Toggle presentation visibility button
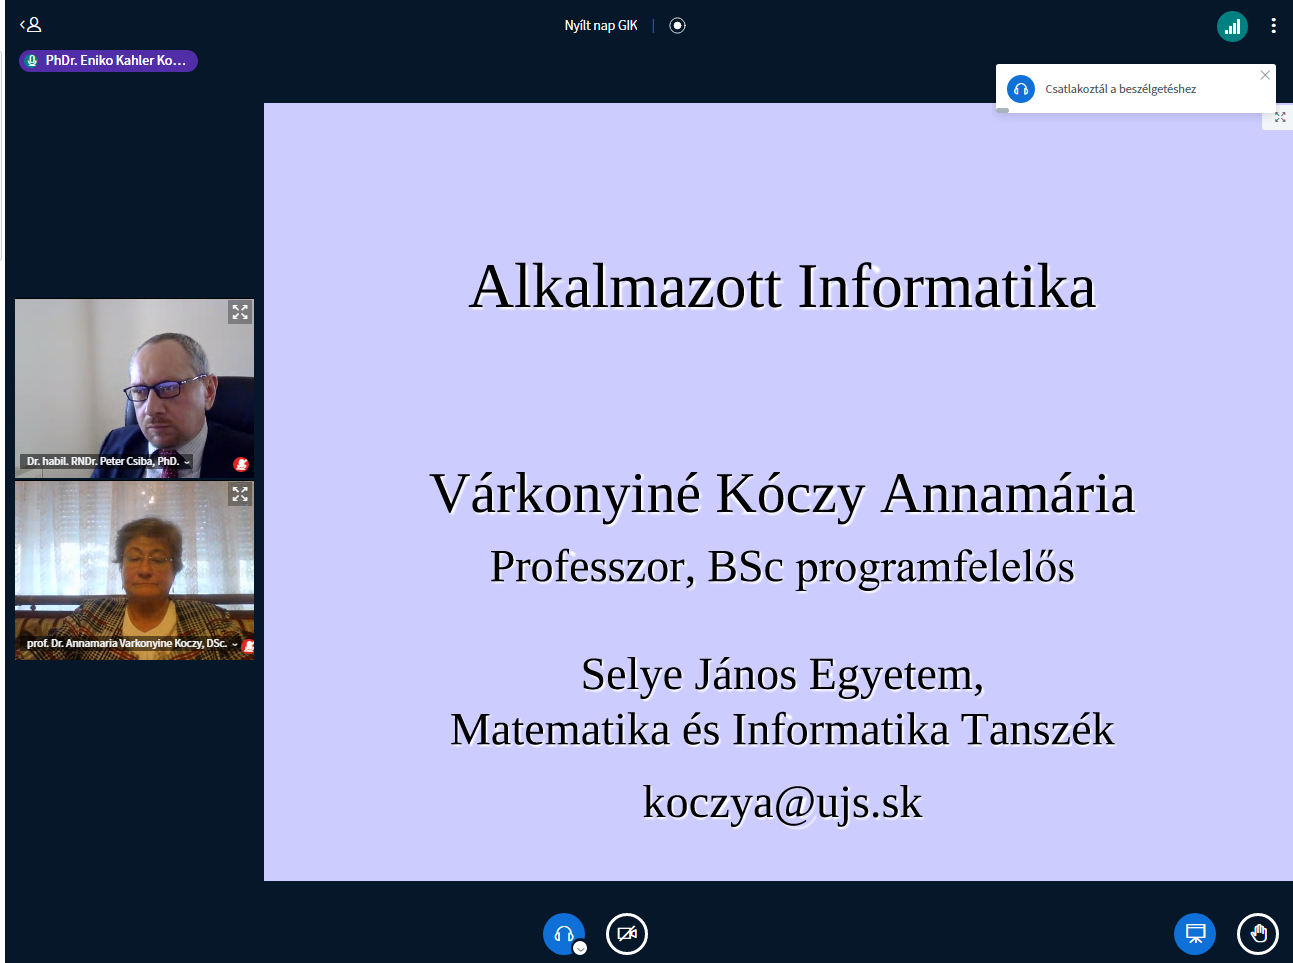The height and width of the screenshot is (963, 1293). (x=1195, y=934)
